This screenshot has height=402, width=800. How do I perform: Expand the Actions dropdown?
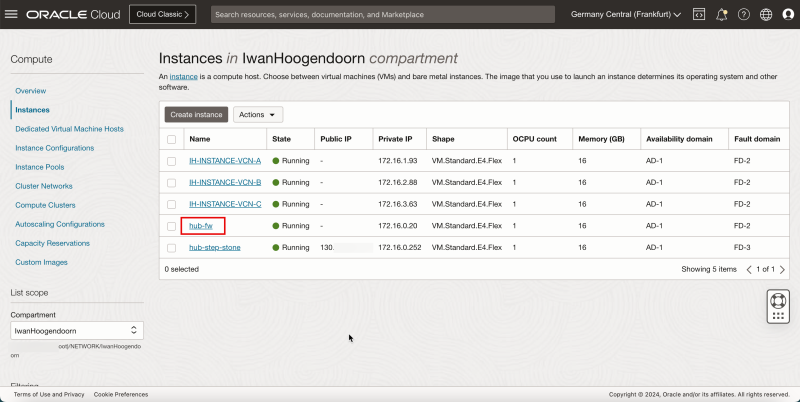pos(258,115)
